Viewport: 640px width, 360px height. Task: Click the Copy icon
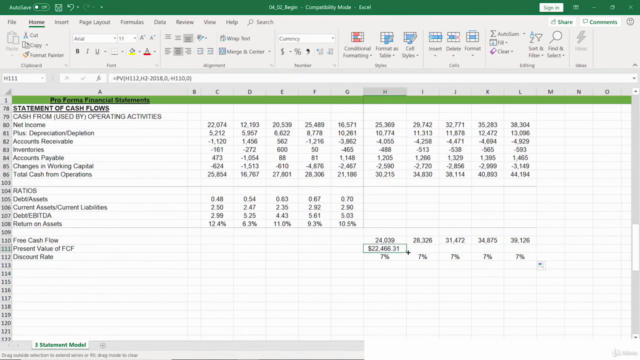coord(26,45)
